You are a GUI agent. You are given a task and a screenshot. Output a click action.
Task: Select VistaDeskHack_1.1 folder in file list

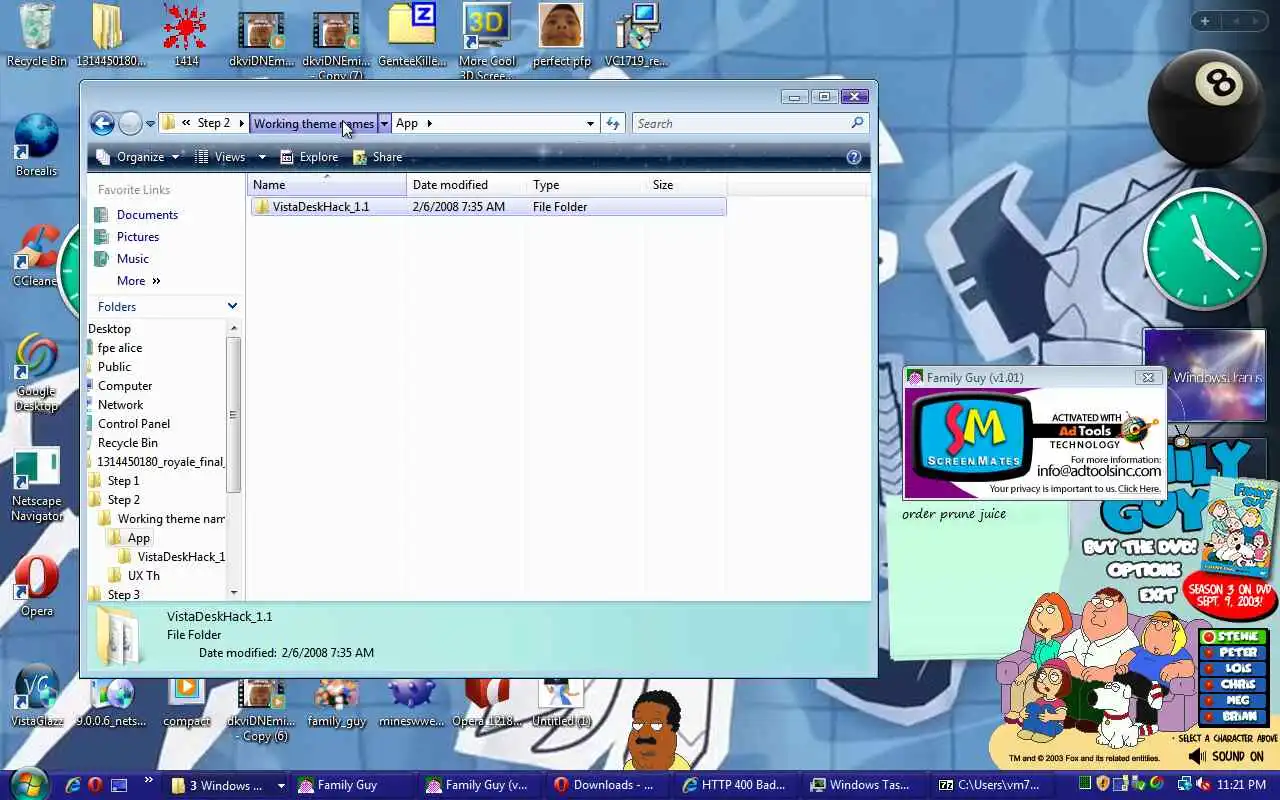click(488, 207)
